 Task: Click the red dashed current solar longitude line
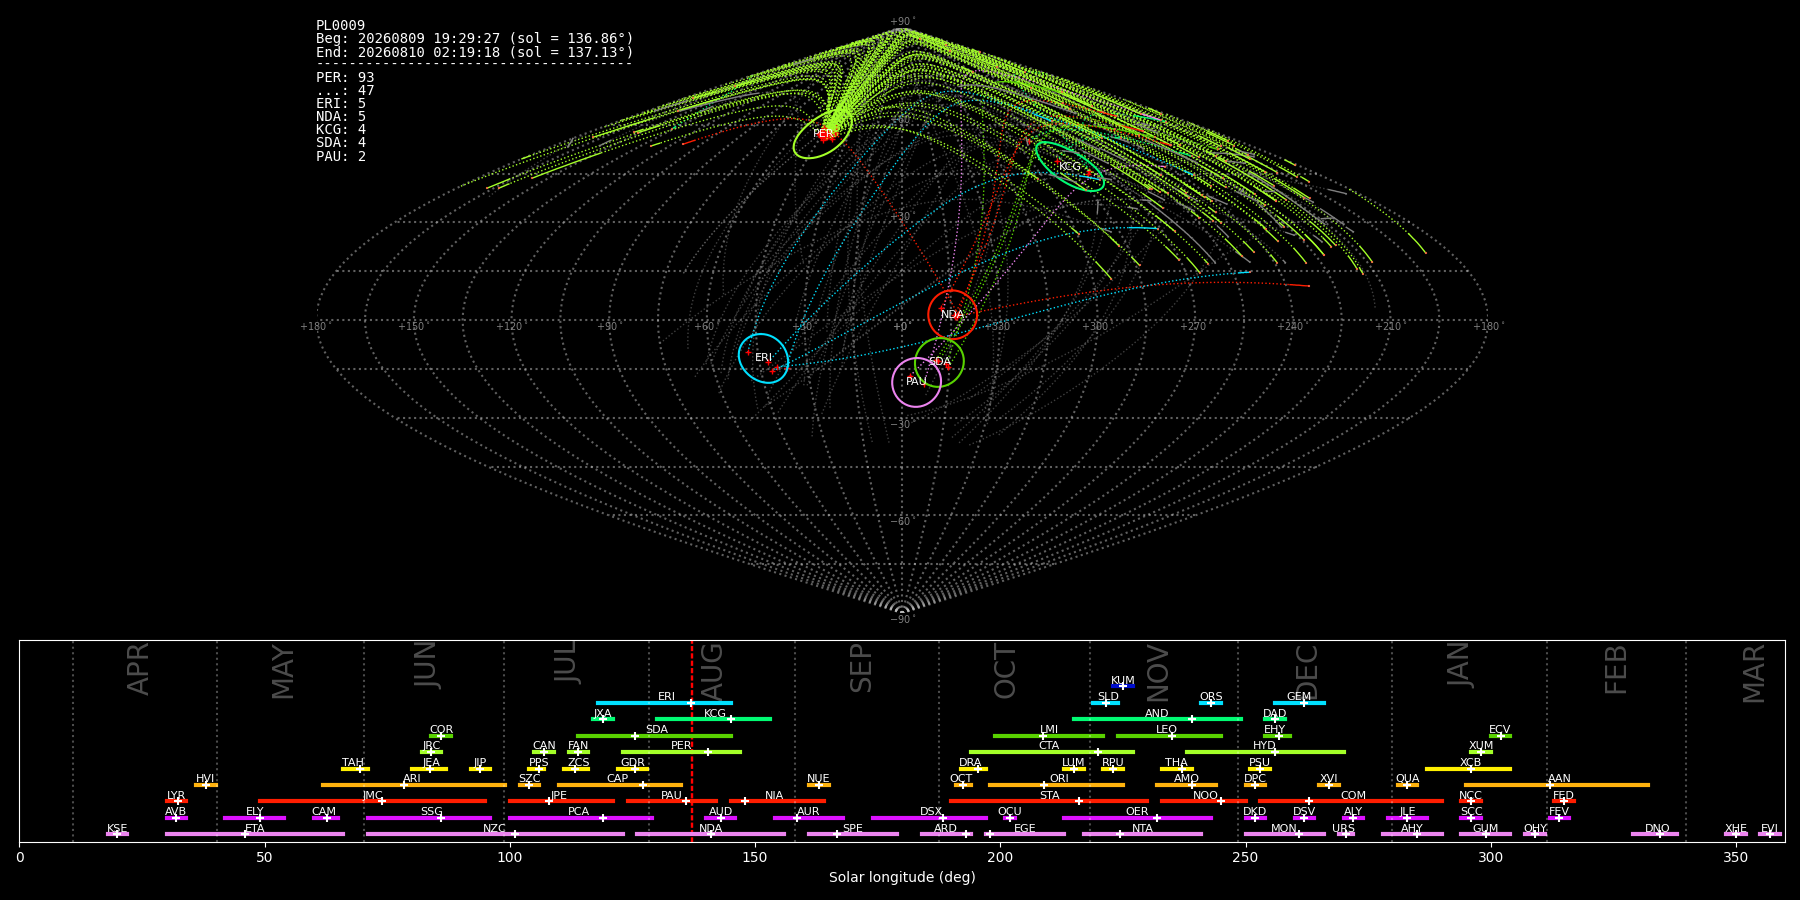coord(691,741)
